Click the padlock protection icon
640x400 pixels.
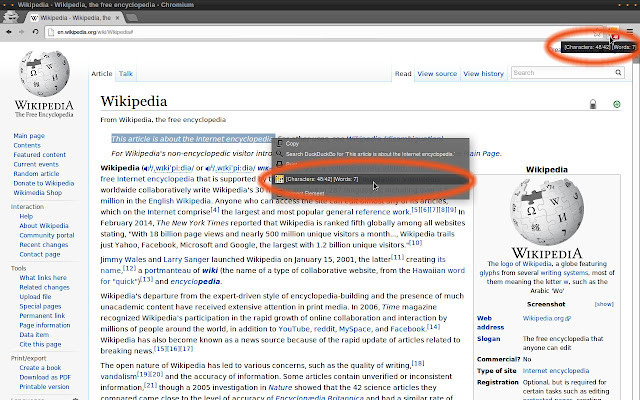(593, 104)
